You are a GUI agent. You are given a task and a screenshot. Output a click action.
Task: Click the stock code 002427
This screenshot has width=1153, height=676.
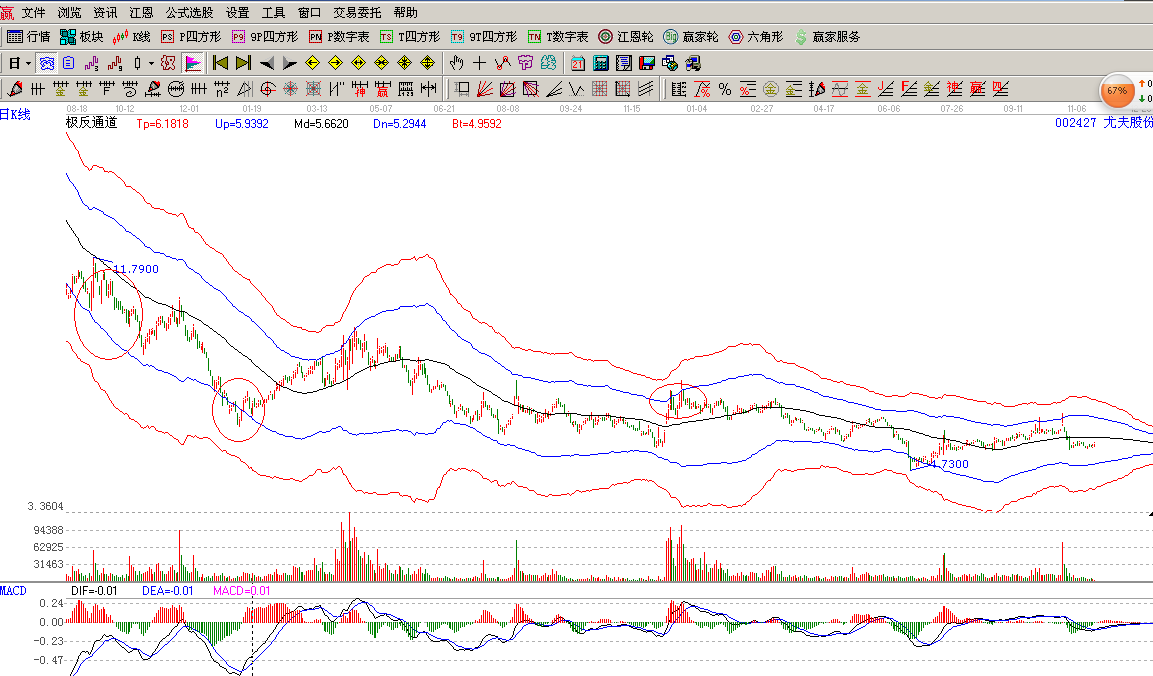click(x=1078, y=120)
